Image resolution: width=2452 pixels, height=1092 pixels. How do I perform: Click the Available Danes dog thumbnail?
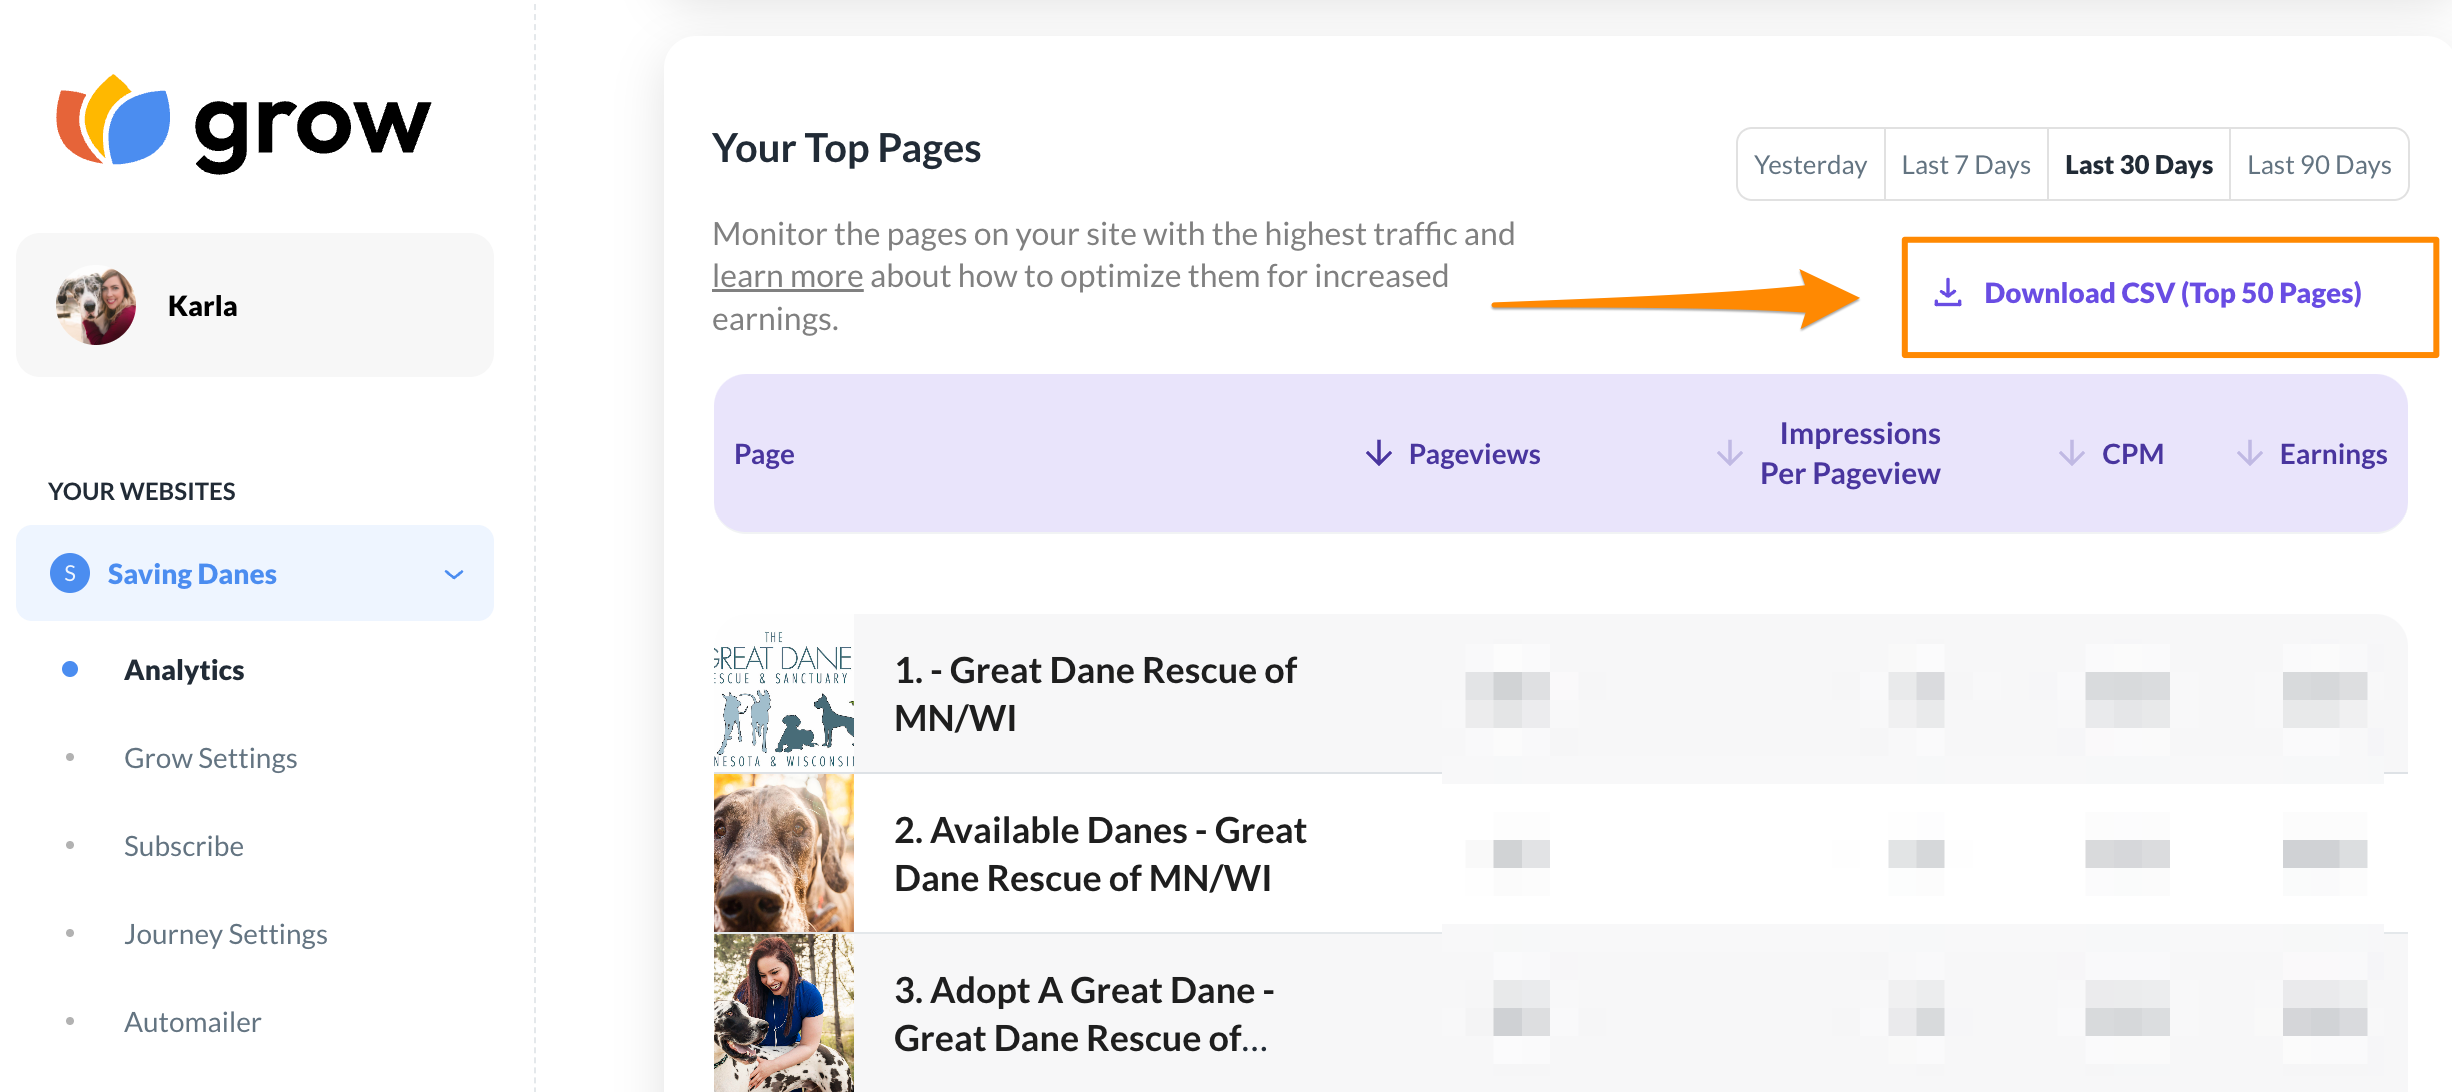coord(784,854)
